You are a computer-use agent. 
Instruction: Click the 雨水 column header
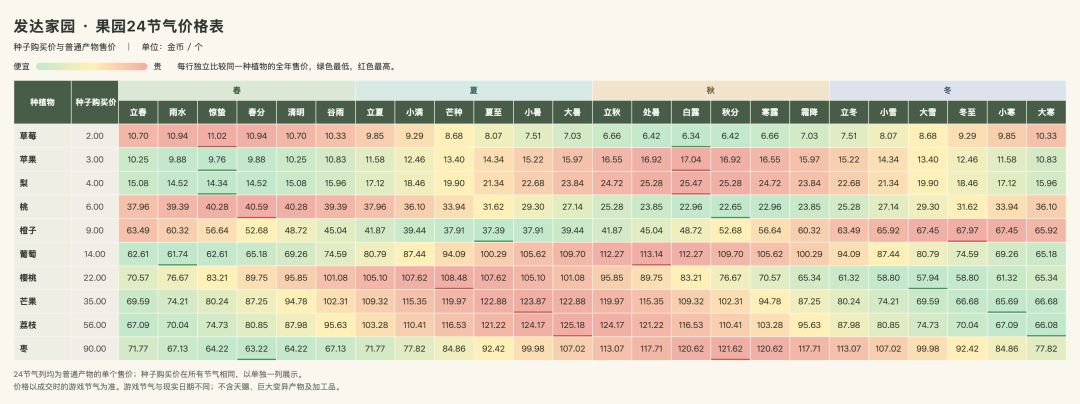click(x=178, y=112)
